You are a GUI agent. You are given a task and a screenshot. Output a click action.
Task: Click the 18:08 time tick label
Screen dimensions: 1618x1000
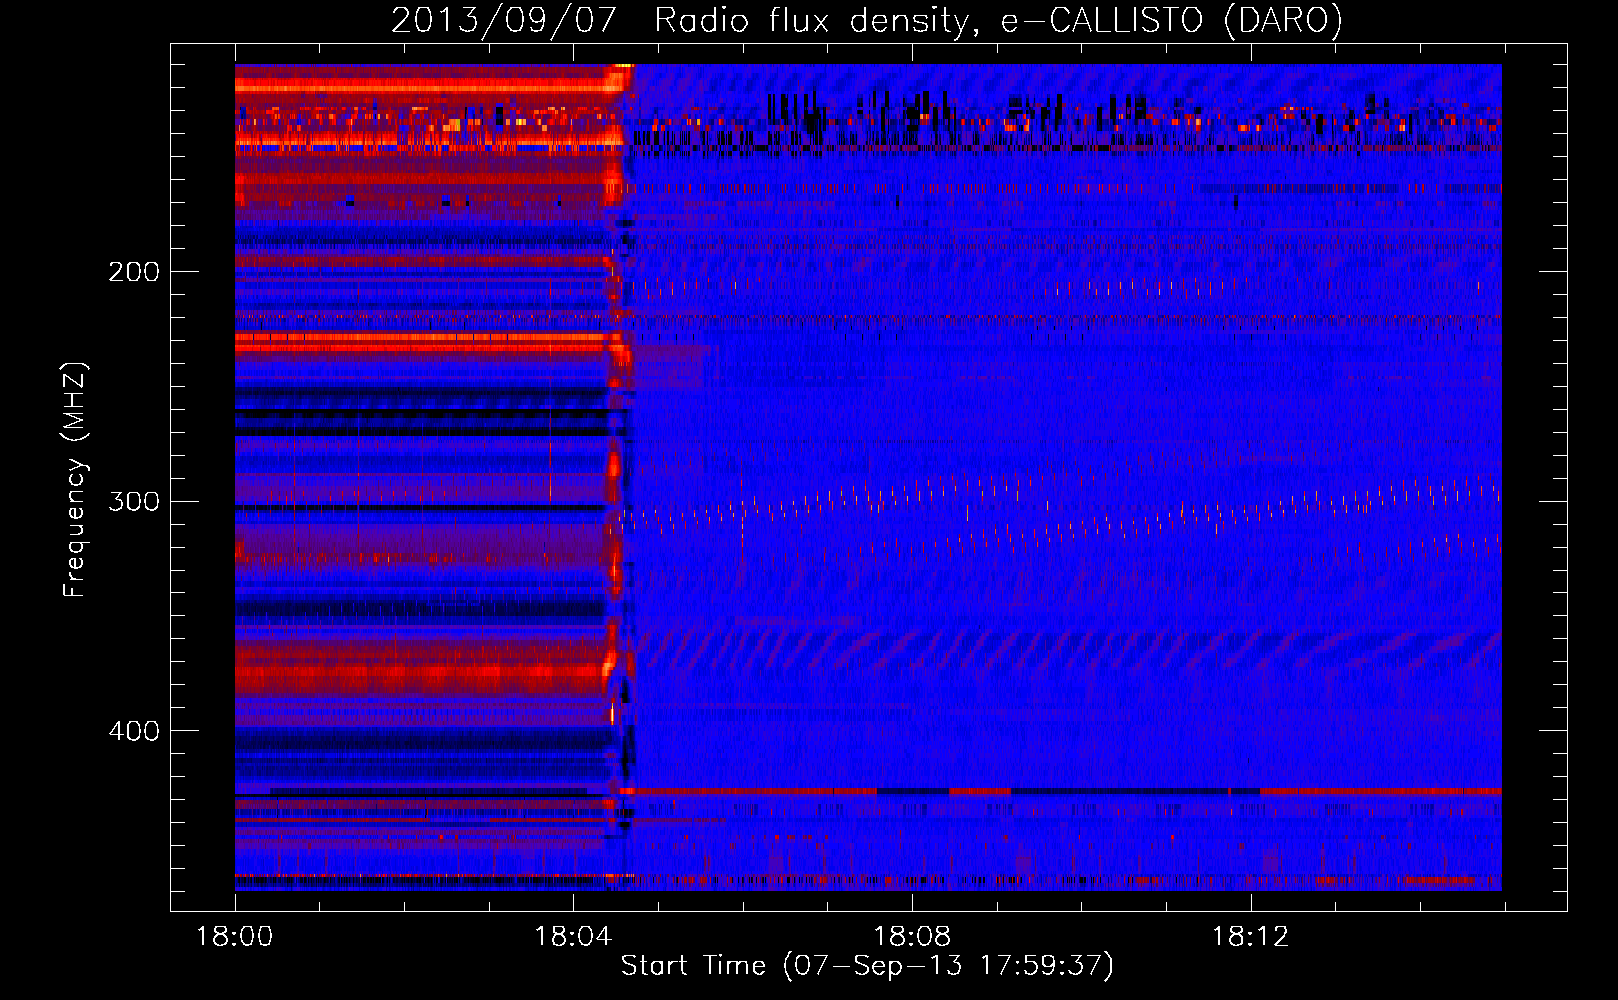(912, 936)
